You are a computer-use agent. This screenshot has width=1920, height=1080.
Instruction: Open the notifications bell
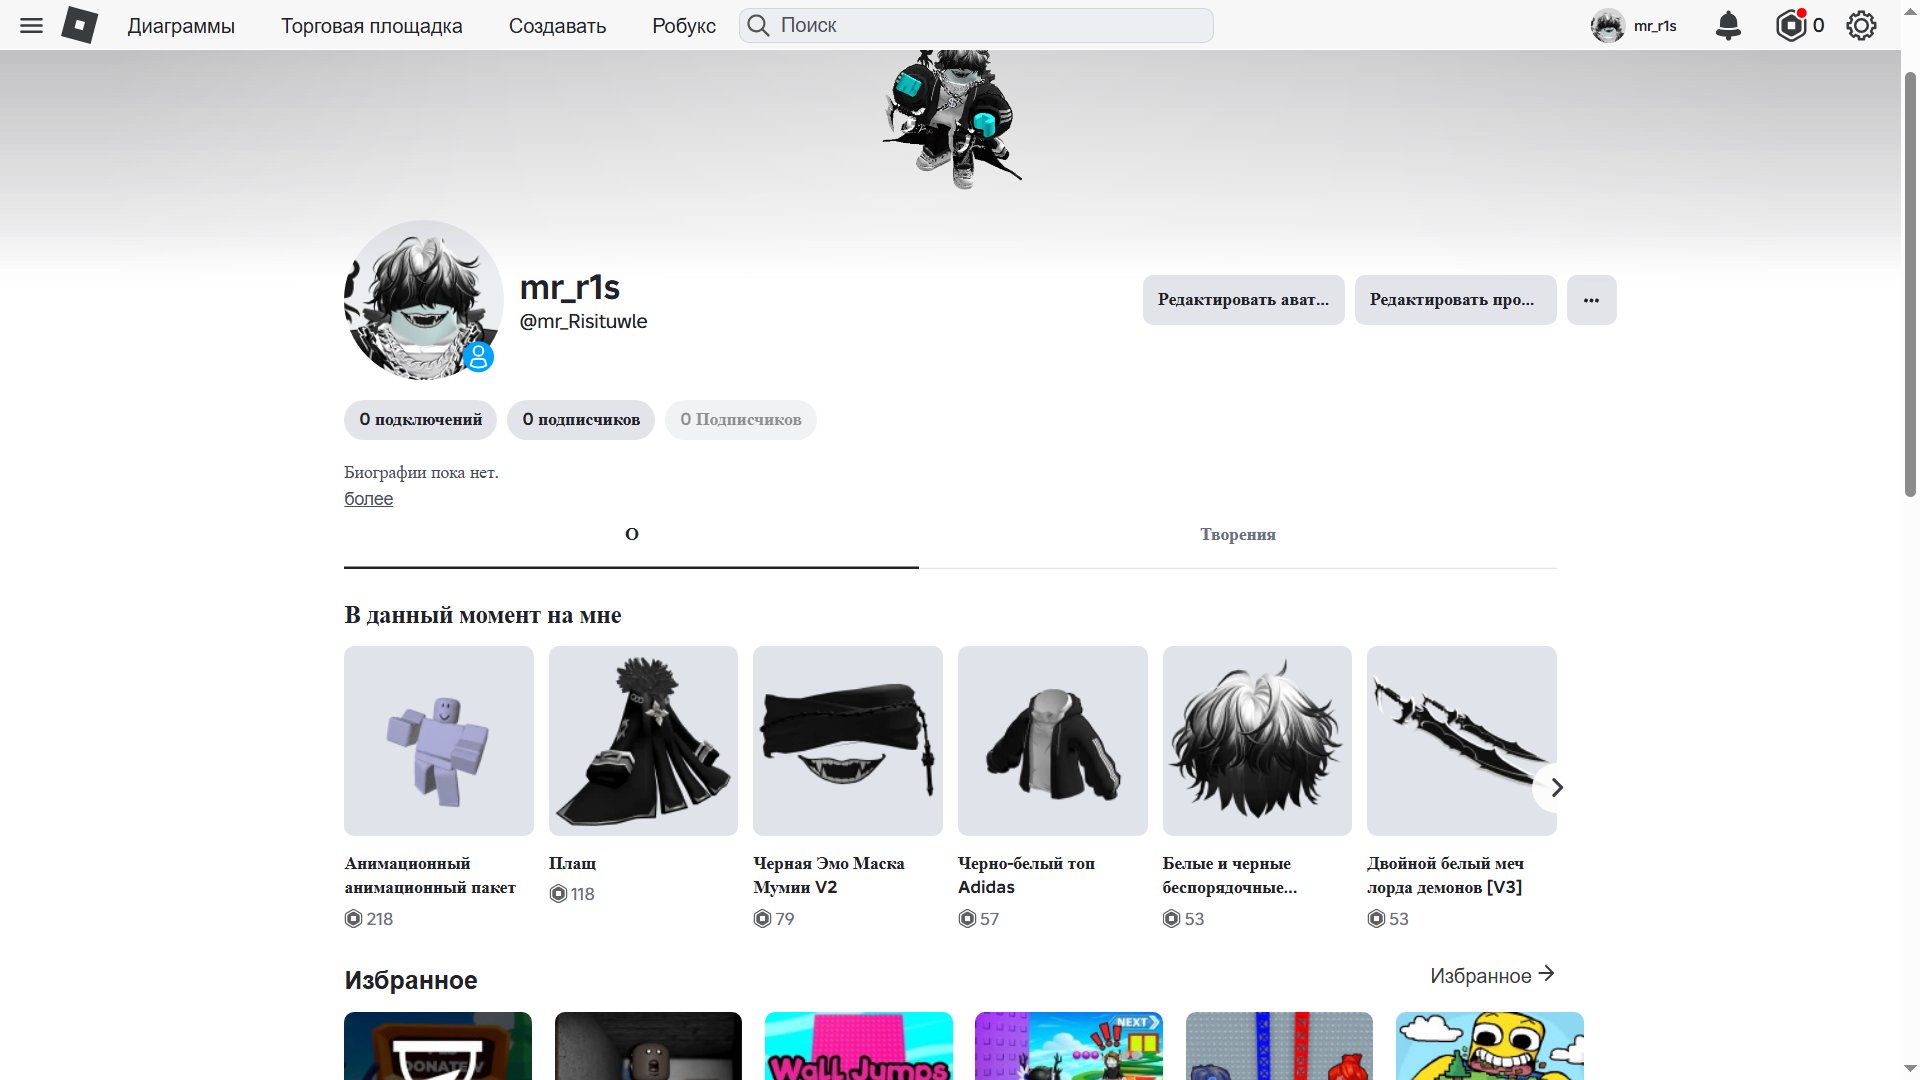1728,25
